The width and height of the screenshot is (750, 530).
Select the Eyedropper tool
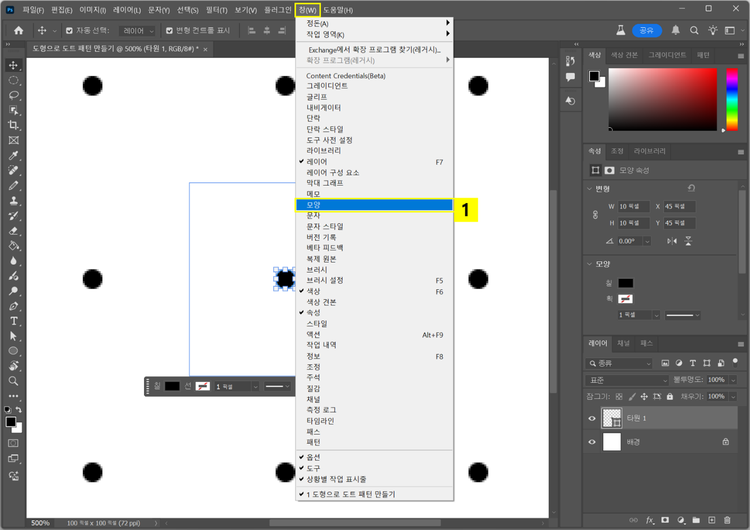tap(13, 155)
